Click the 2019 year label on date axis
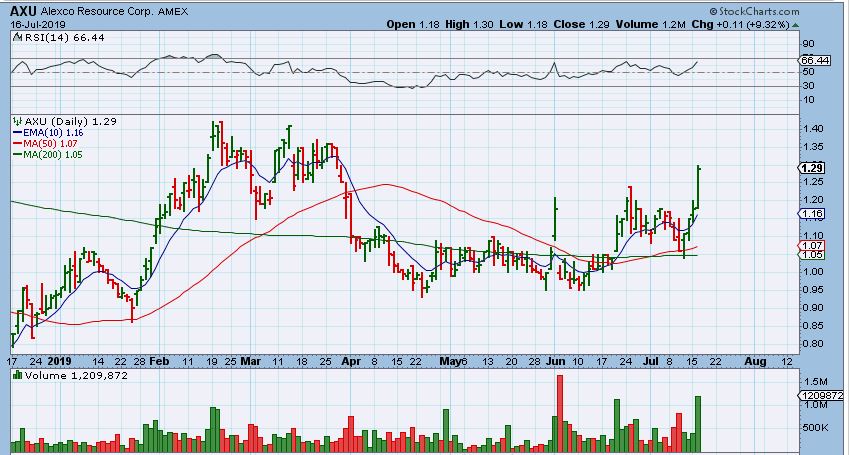The width and height of the screenshot is (850, 455). pyautogui.click(x=60, y=361)
